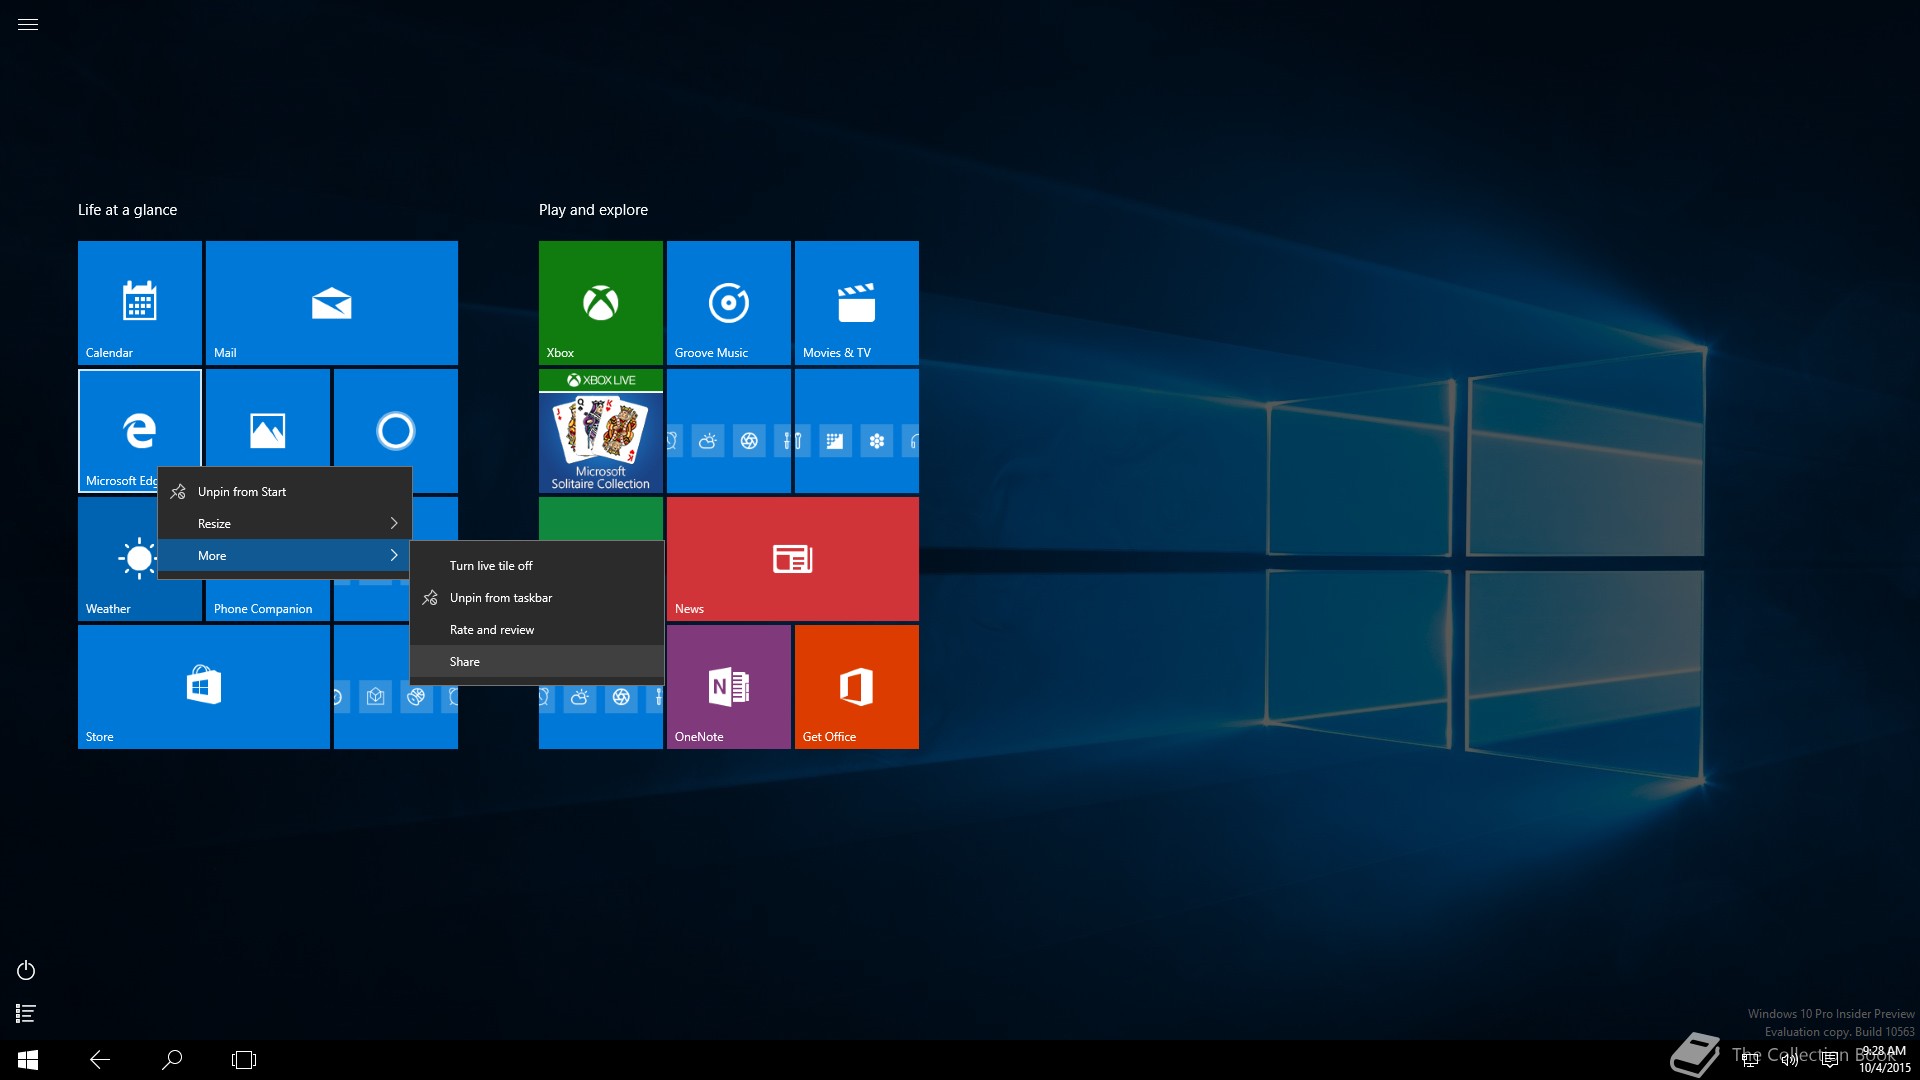Click the Life at a glance heading
The height and width of the screenshot is (1080, 1920).
(128, 210)
